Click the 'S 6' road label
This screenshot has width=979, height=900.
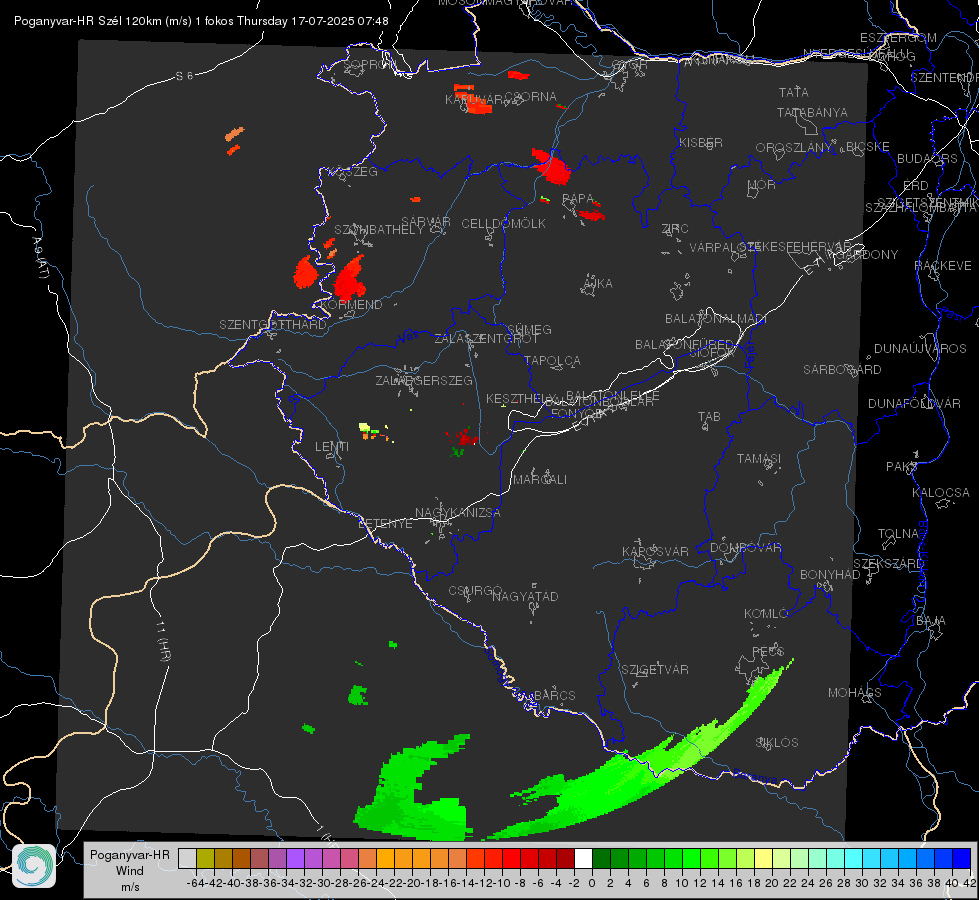(x=185, y=76)
